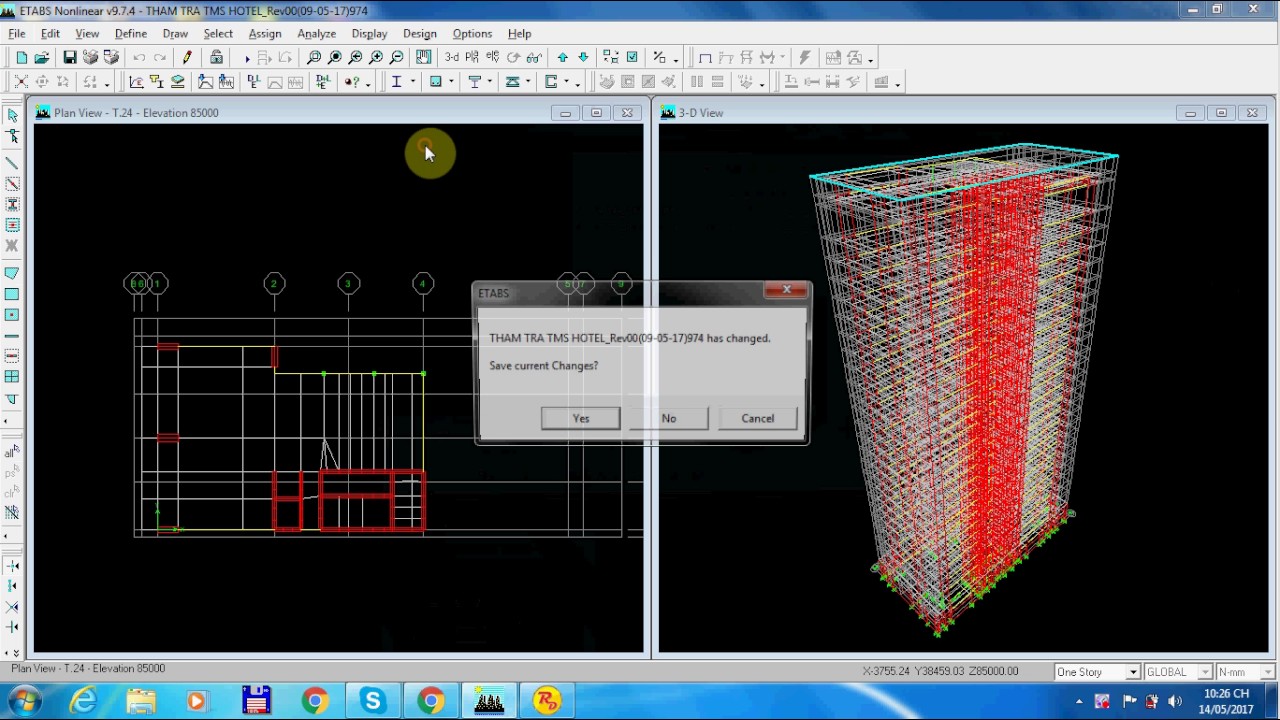Open the Assign menu
1280x720 pixels.
[x=265, y=33]
